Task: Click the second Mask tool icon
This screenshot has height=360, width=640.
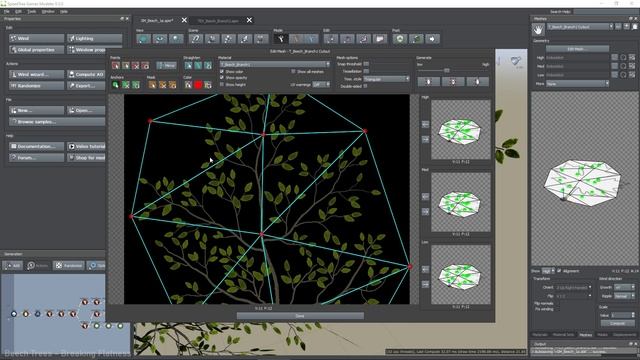Action: click(162, 85)
